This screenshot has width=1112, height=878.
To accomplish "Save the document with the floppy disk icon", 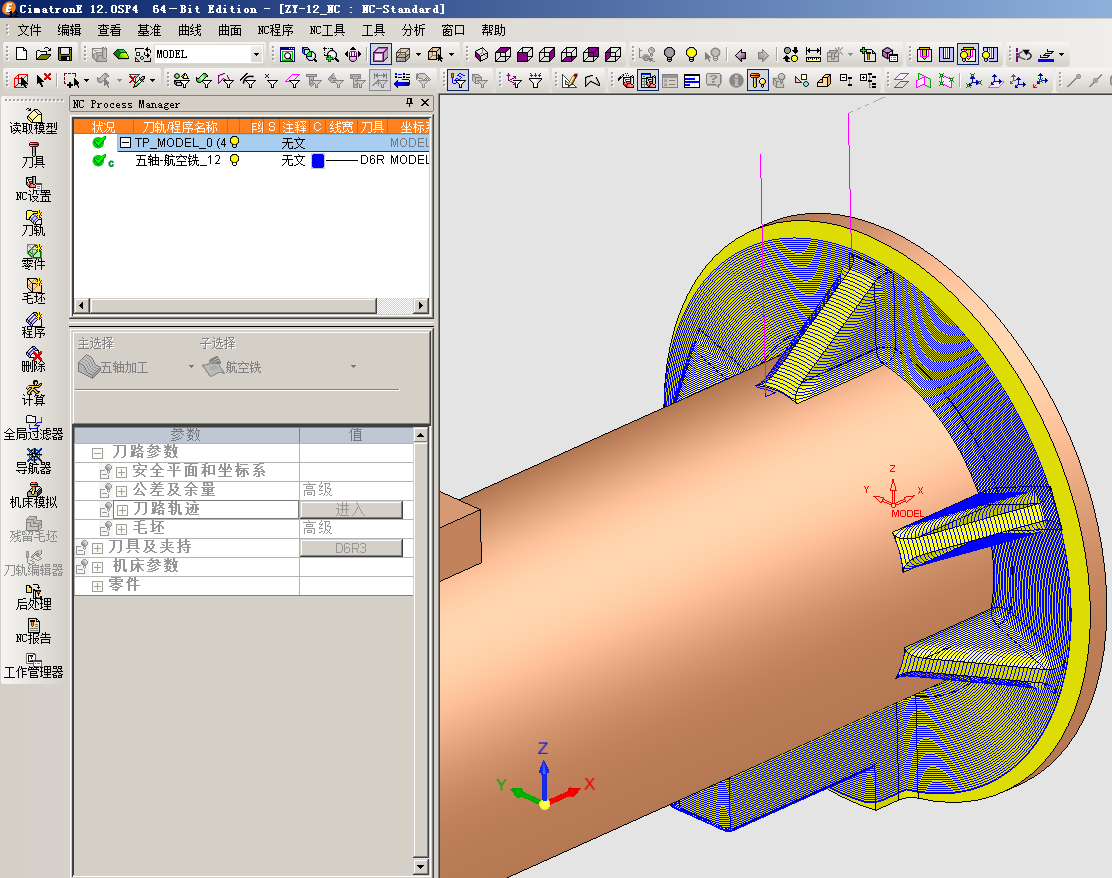I will [x=65, y=54].
